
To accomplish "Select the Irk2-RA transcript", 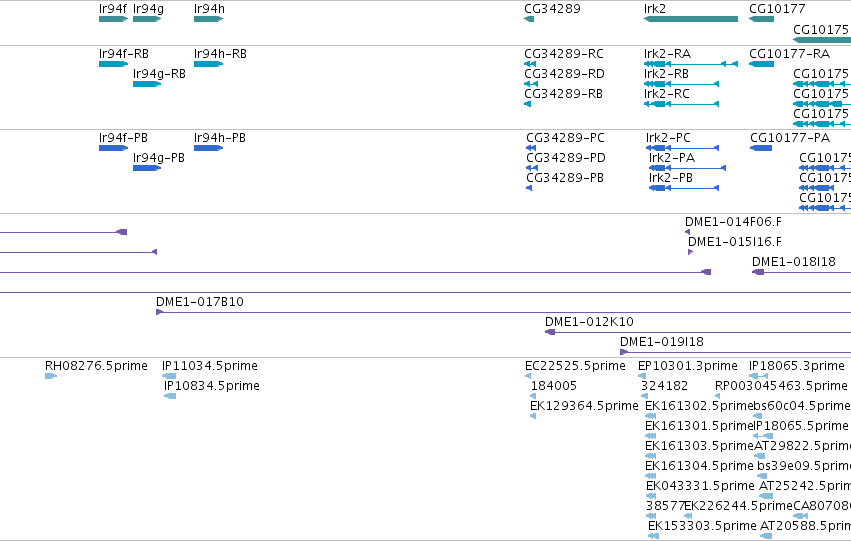I will click(691, 64).
